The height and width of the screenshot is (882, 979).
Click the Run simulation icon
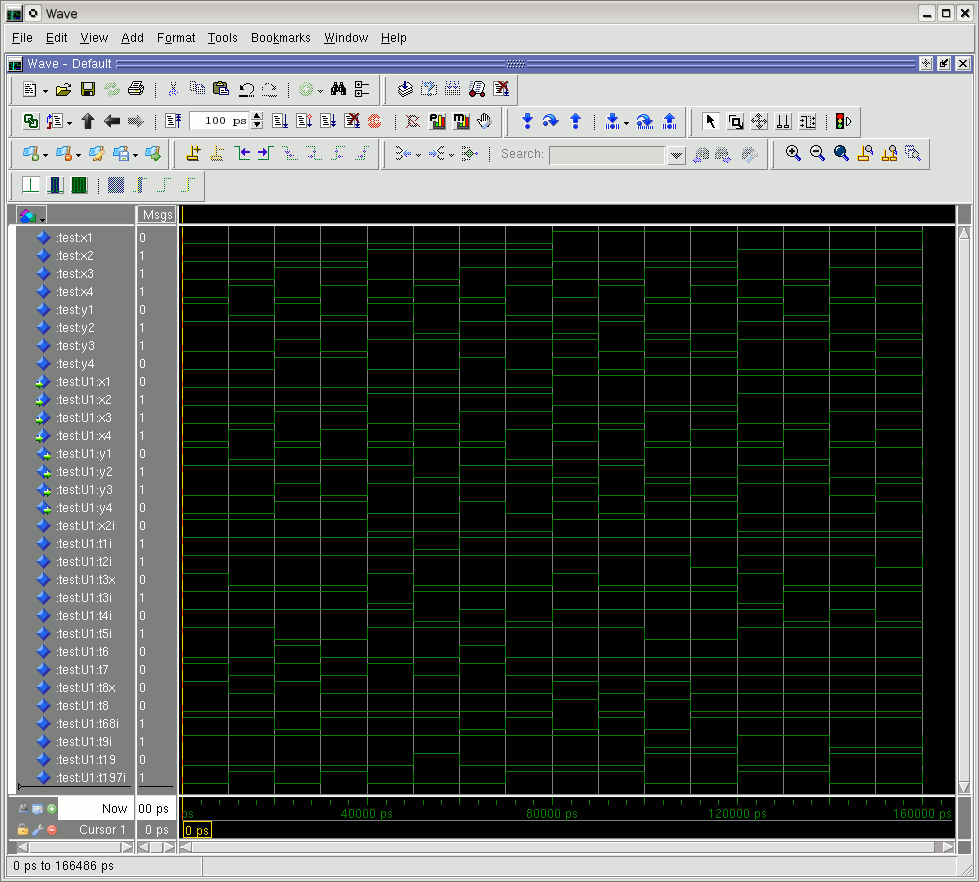click(280, 121)
